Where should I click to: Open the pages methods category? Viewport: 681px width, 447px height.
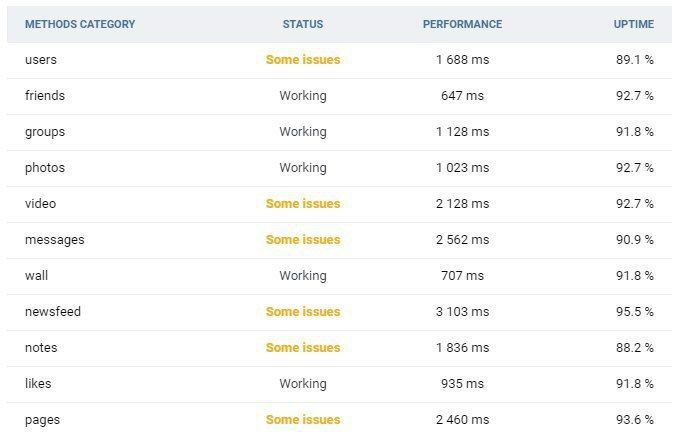[x=43, y=421]
